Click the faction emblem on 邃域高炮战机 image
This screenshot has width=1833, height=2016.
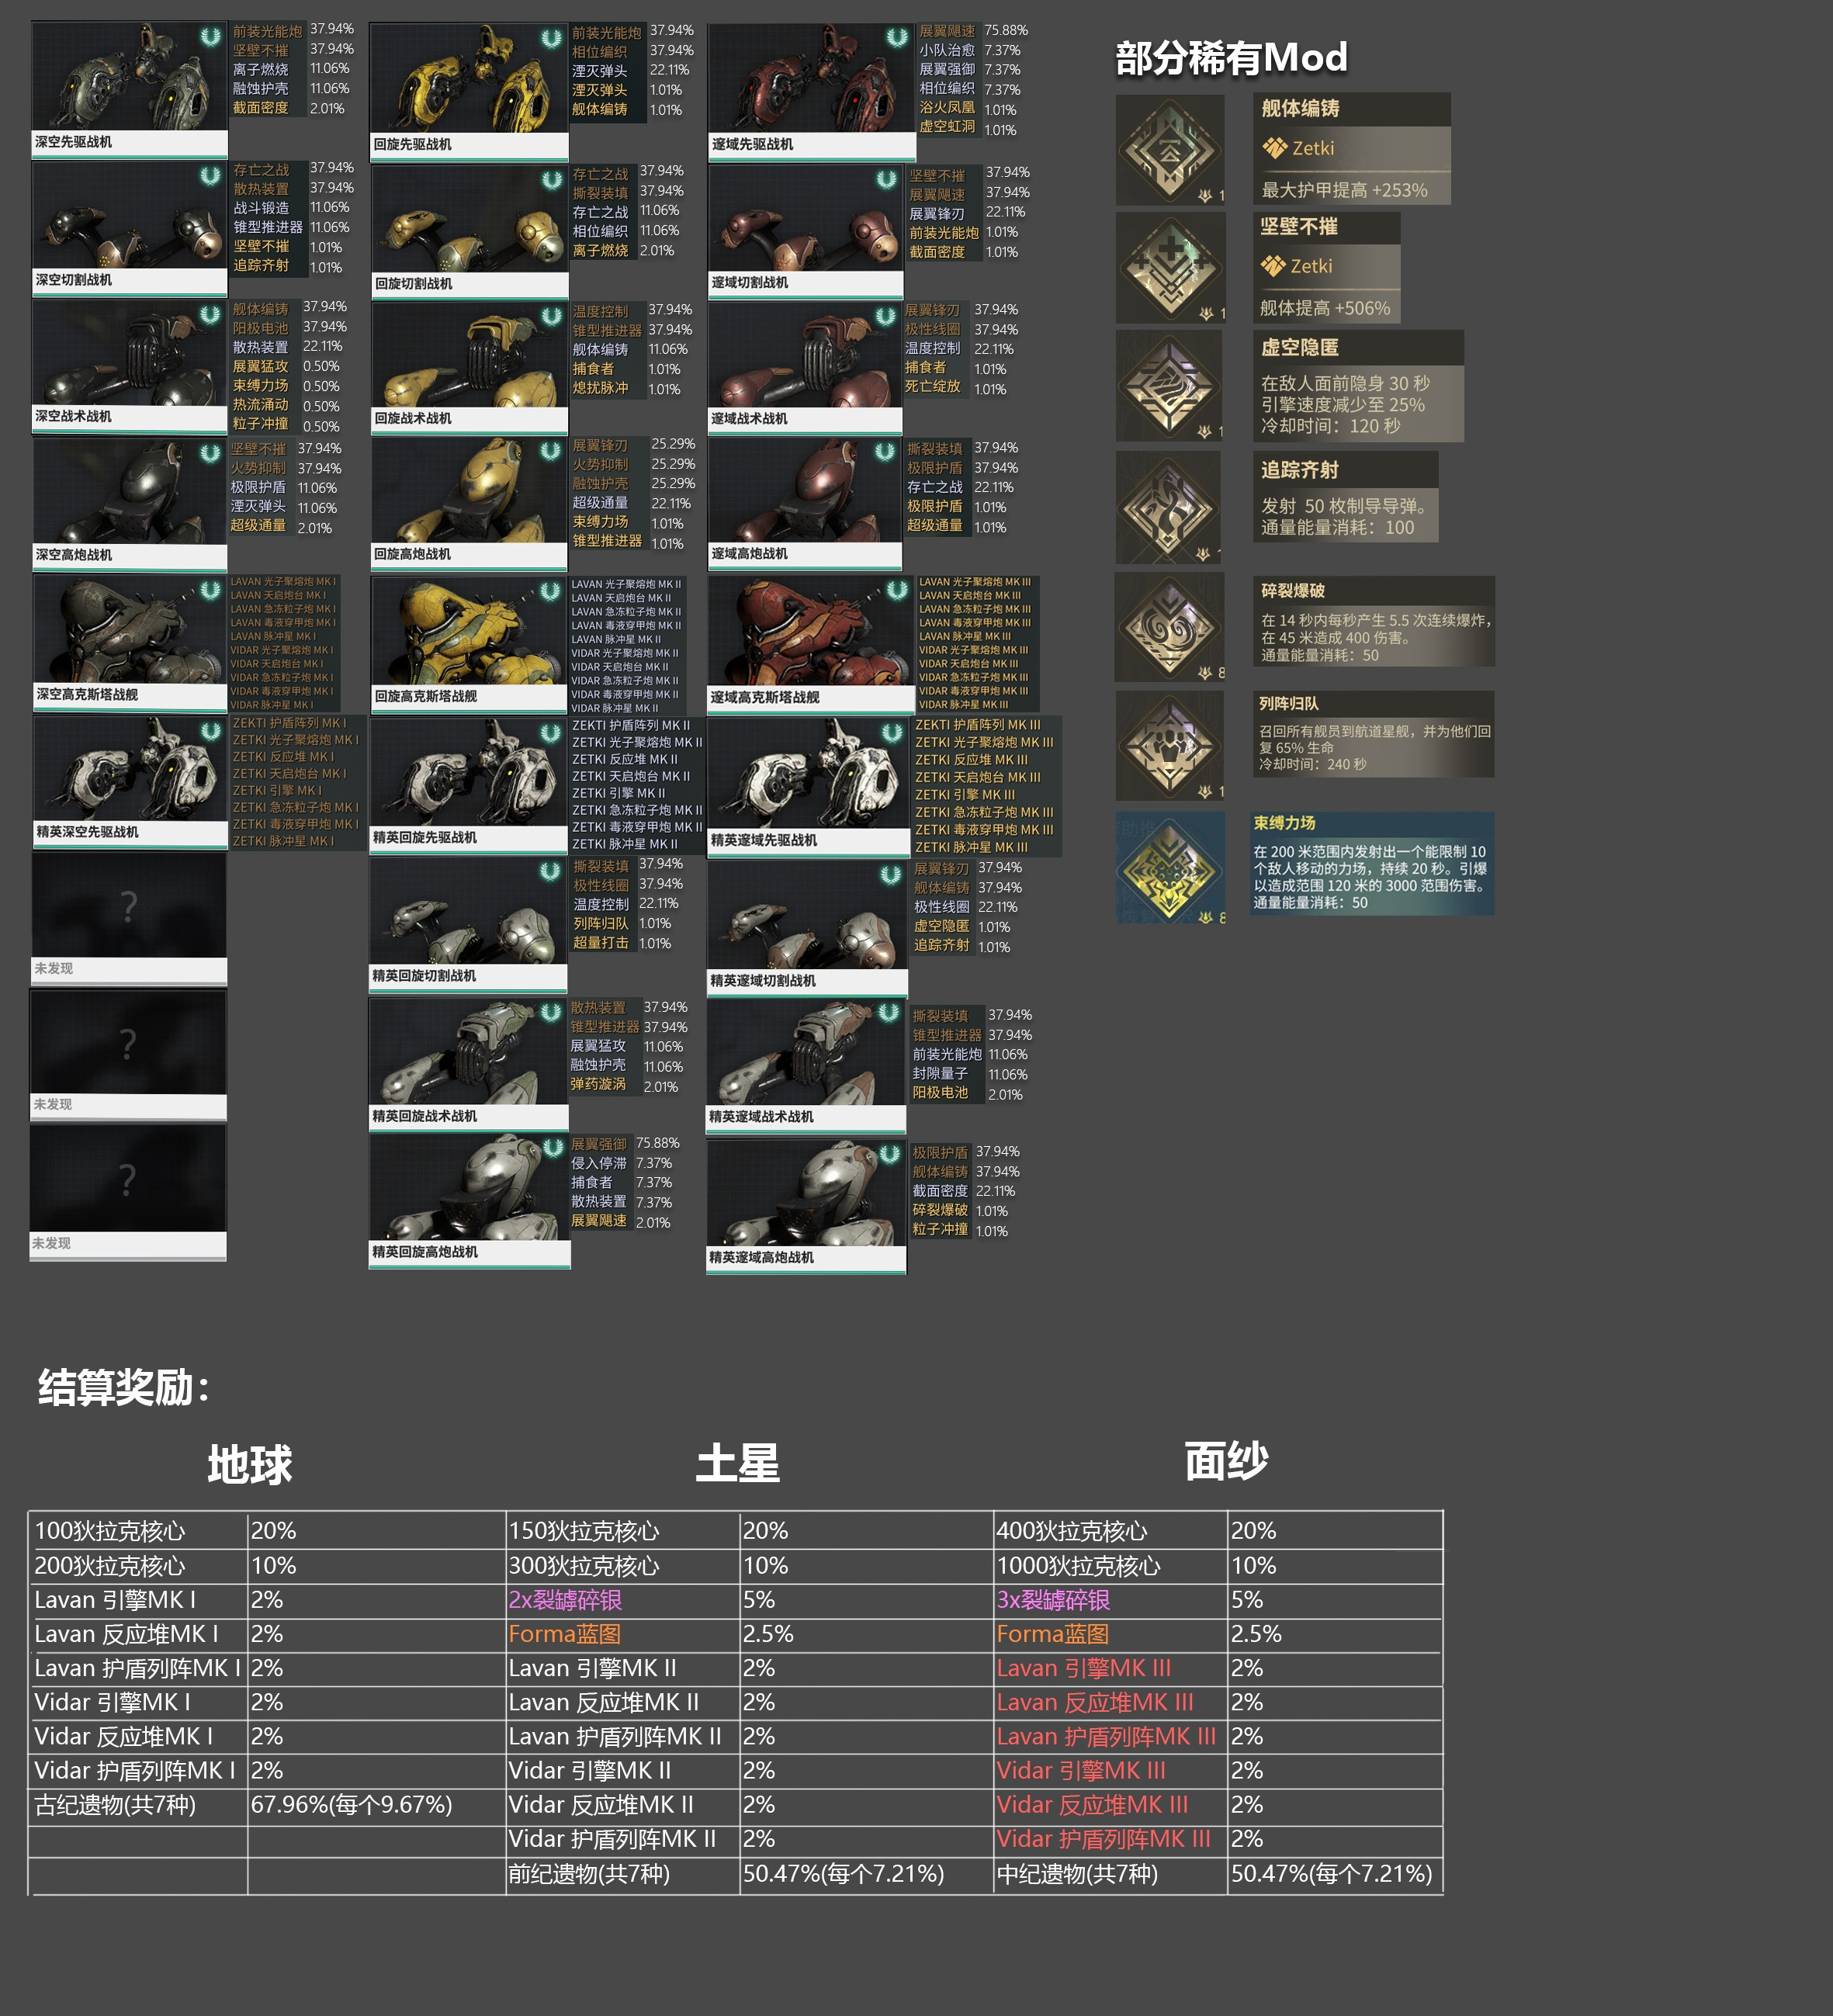coord(885,451)
